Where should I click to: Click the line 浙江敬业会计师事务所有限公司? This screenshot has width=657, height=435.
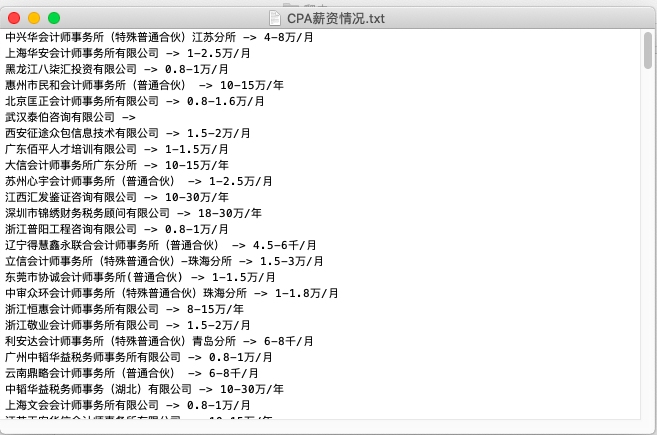coord(128,325)
